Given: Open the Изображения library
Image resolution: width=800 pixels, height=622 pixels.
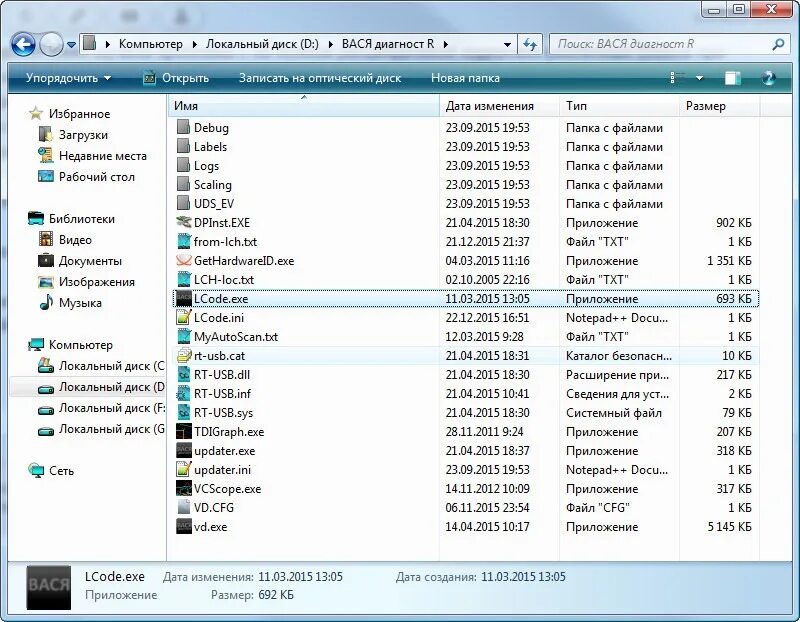Looking at the screenshot, I should 87,282.
